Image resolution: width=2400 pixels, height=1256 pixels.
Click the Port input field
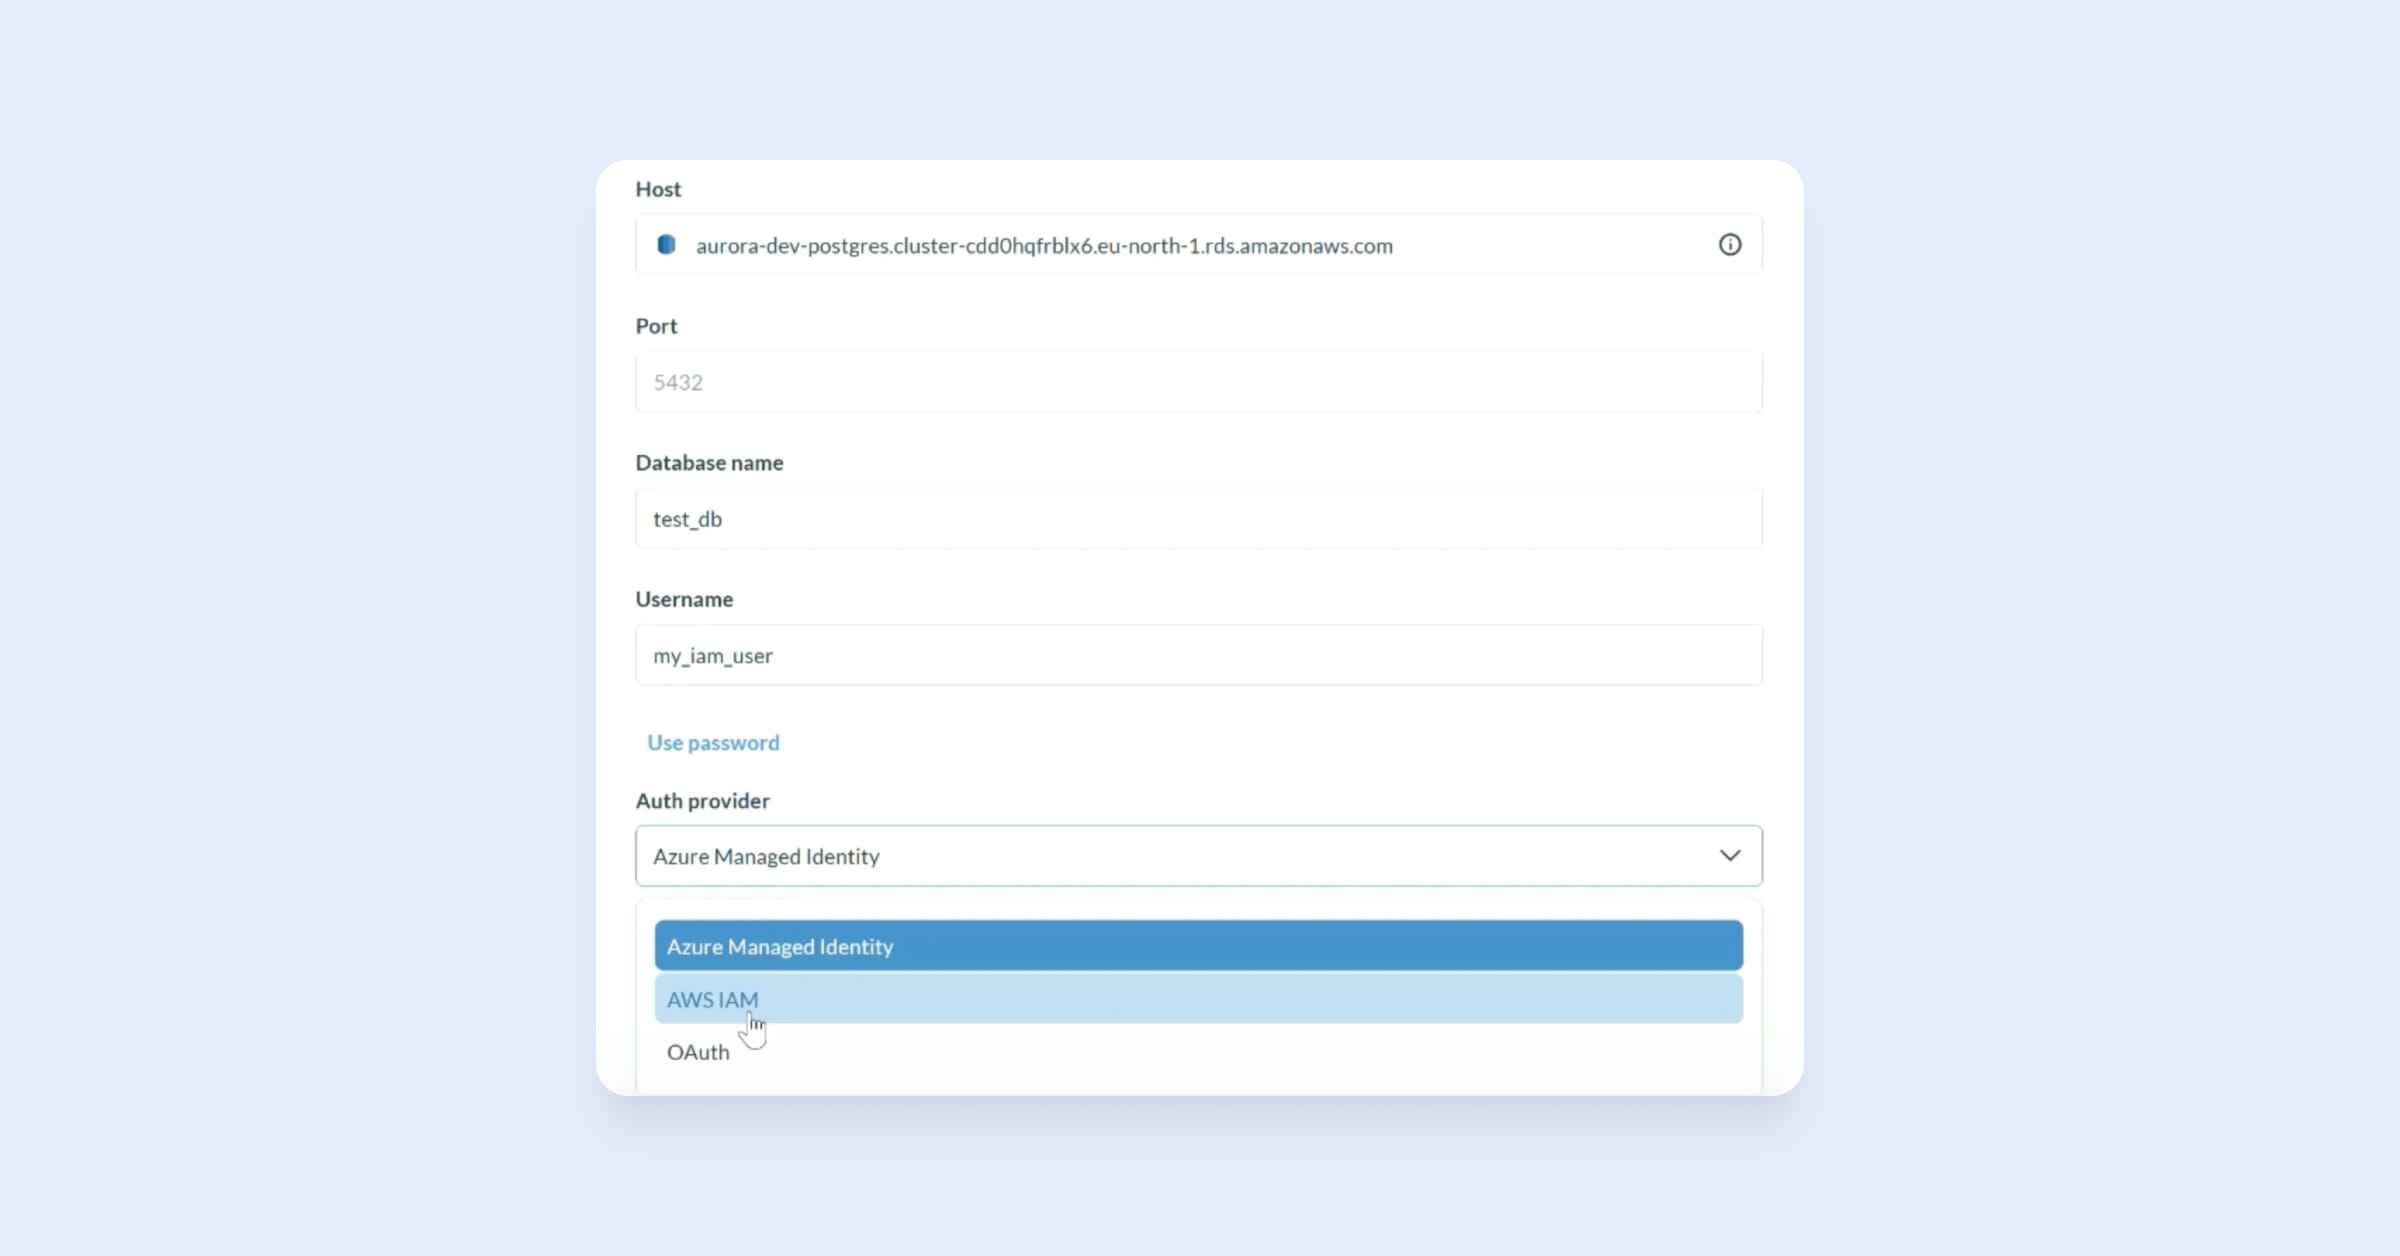(1198, 382)
